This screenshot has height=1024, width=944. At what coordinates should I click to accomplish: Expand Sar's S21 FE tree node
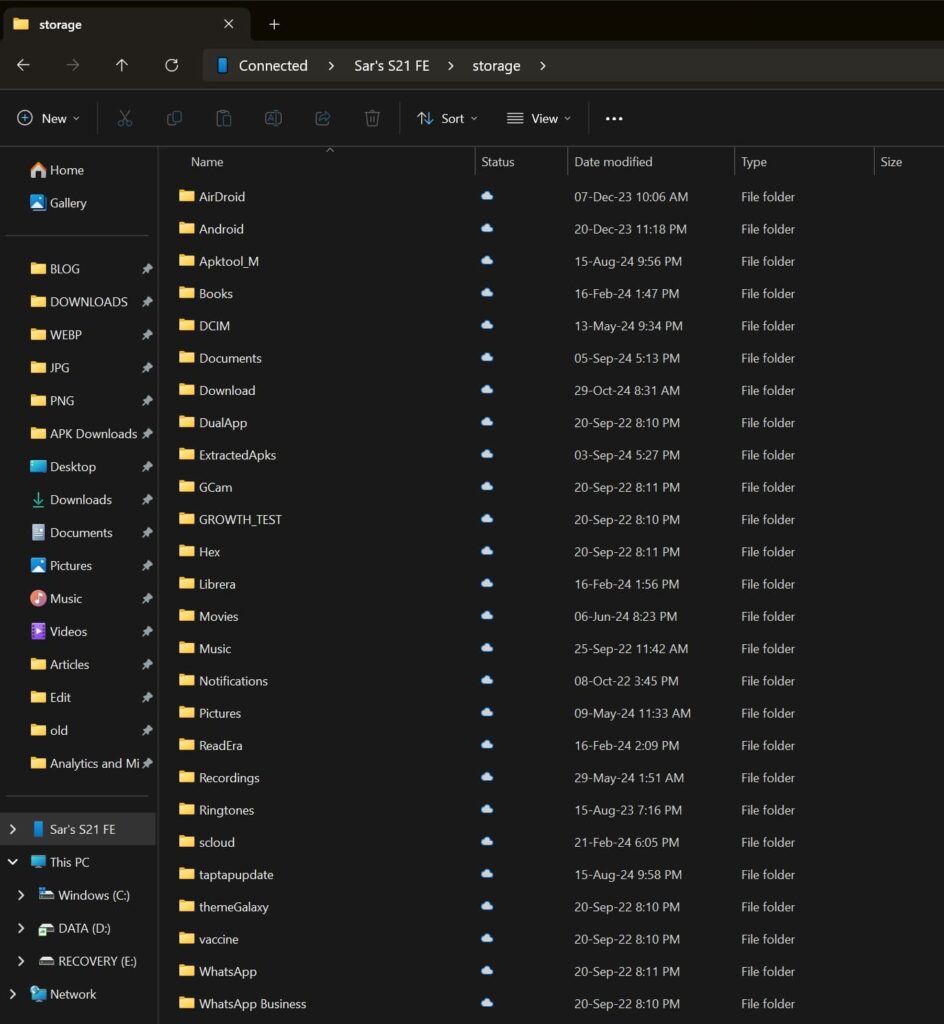[13, 829]
